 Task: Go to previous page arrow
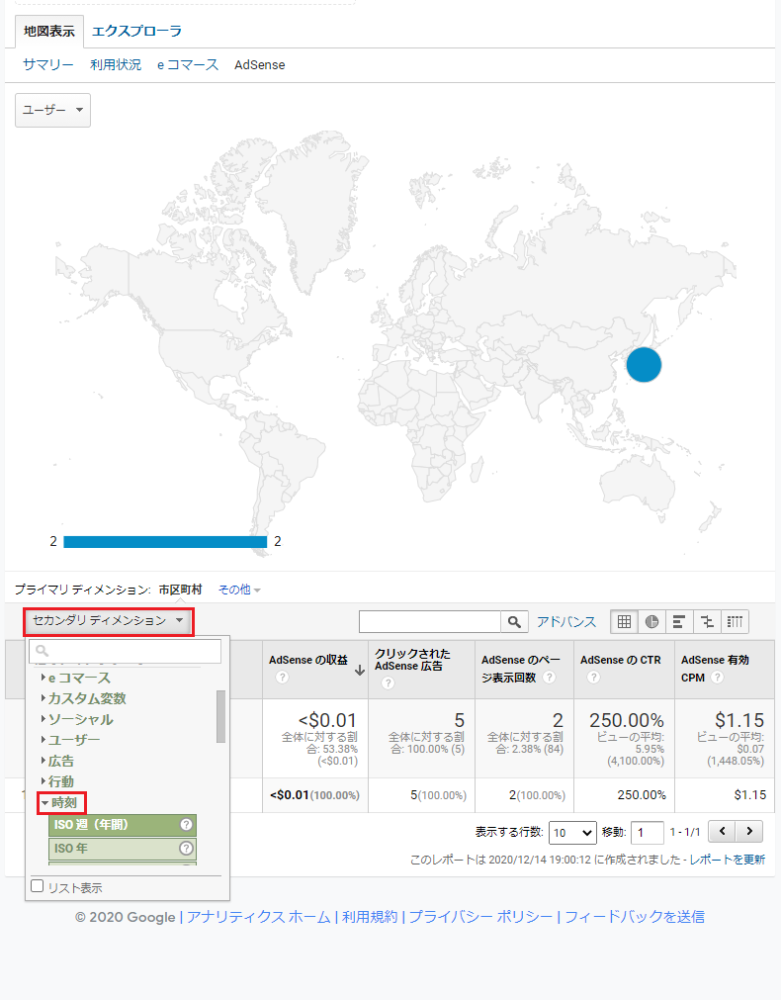[x=722, y=831]
